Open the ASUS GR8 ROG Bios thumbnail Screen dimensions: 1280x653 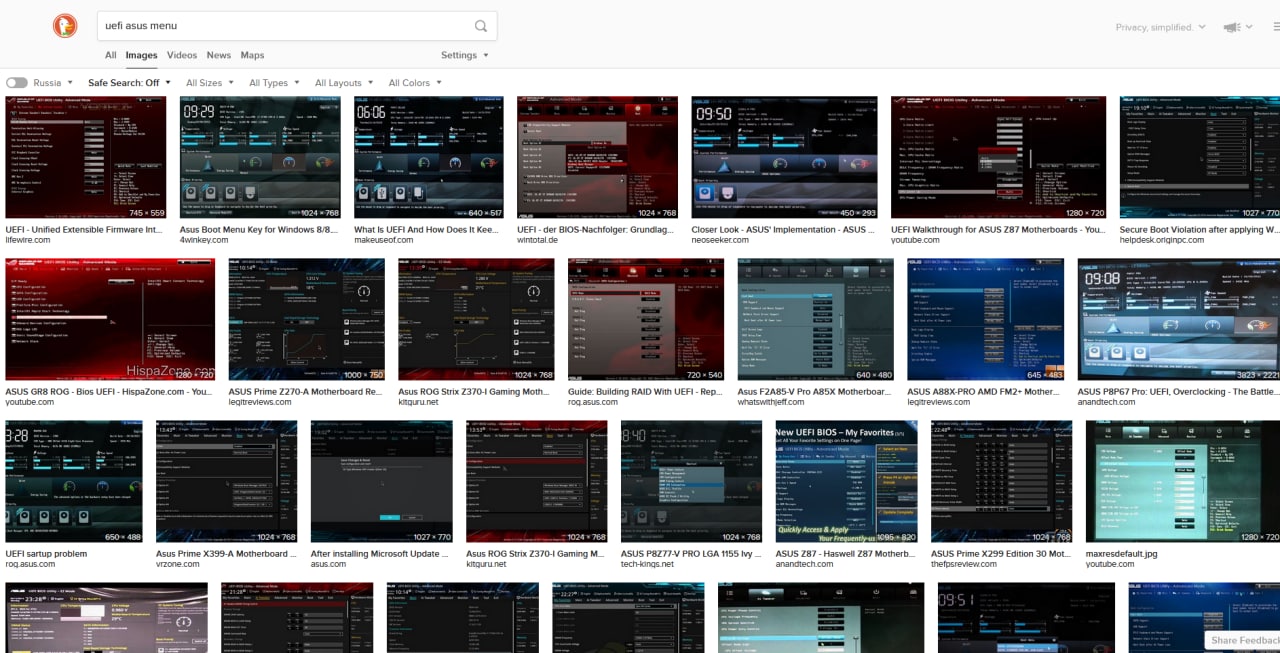(110, 319)
